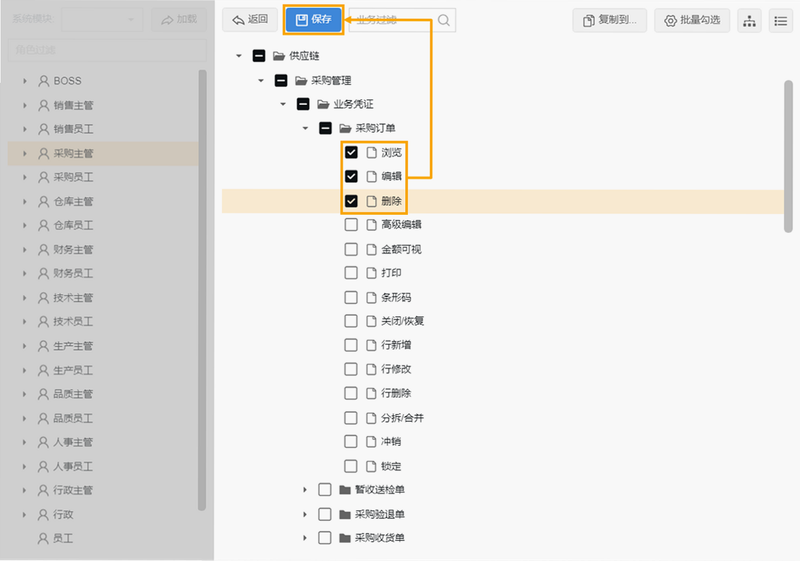Viewport: 800px width, 561px height.
Task: Click the permission tree vertical scrollbar
Action: coord(788,156)
